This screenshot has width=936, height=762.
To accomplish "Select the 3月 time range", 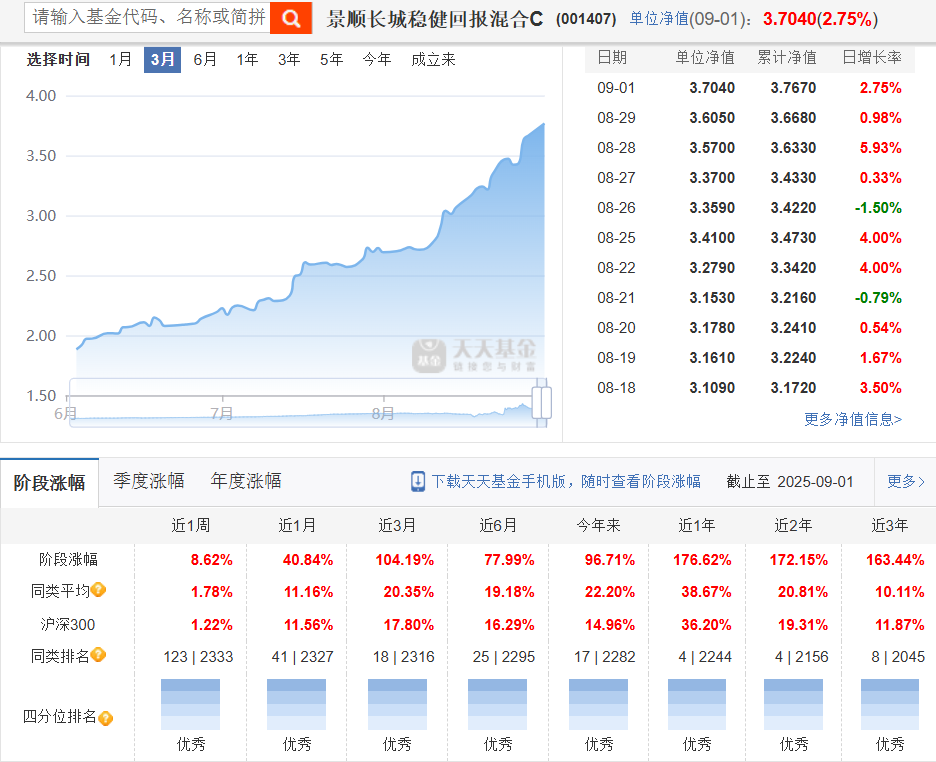I will [162, 60].
